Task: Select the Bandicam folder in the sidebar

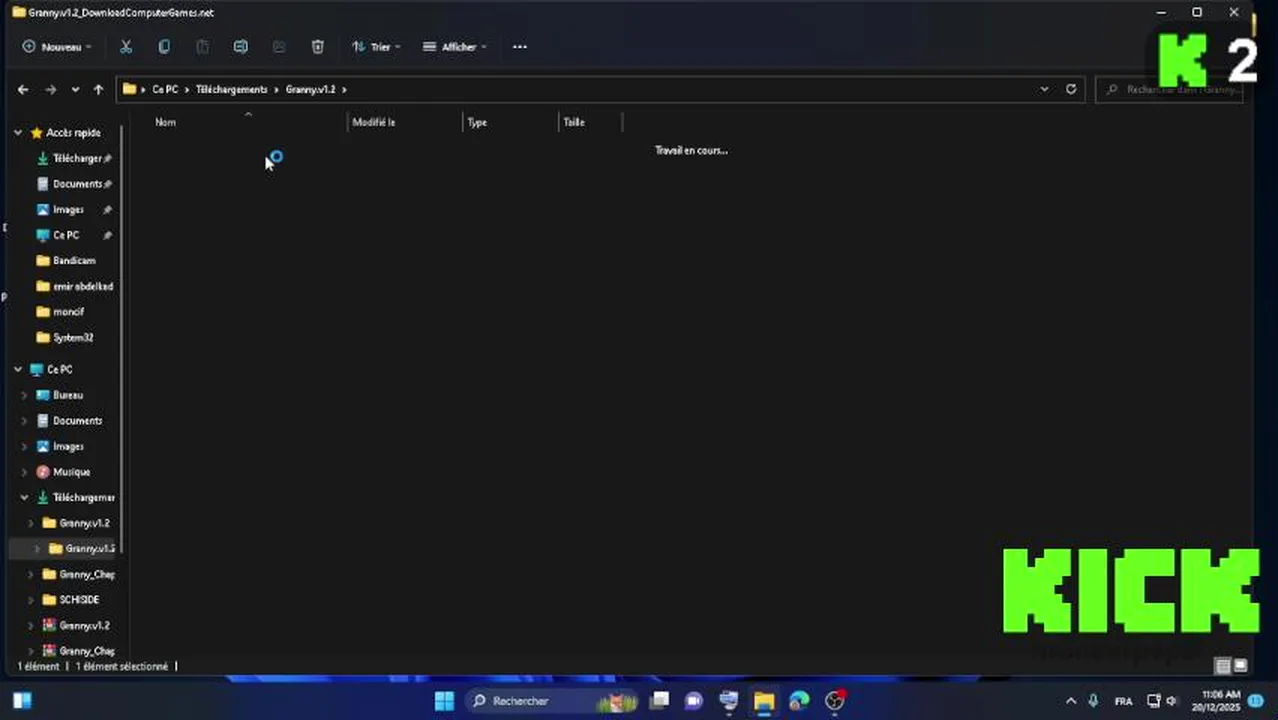Action: click(x=73, y=260)
